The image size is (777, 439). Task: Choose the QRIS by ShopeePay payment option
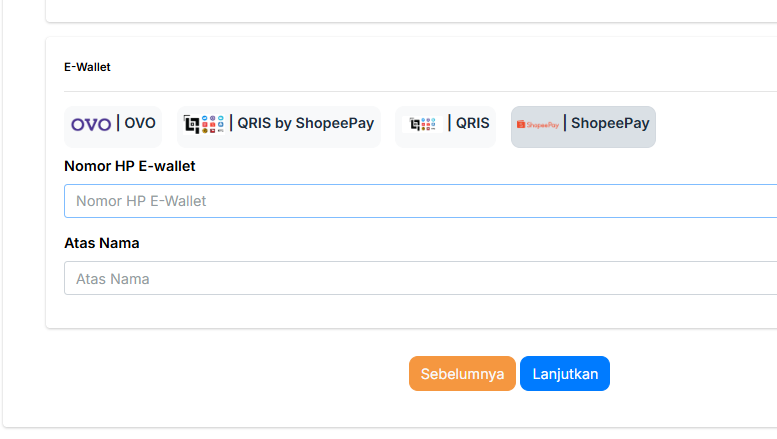tap(279, 126)
